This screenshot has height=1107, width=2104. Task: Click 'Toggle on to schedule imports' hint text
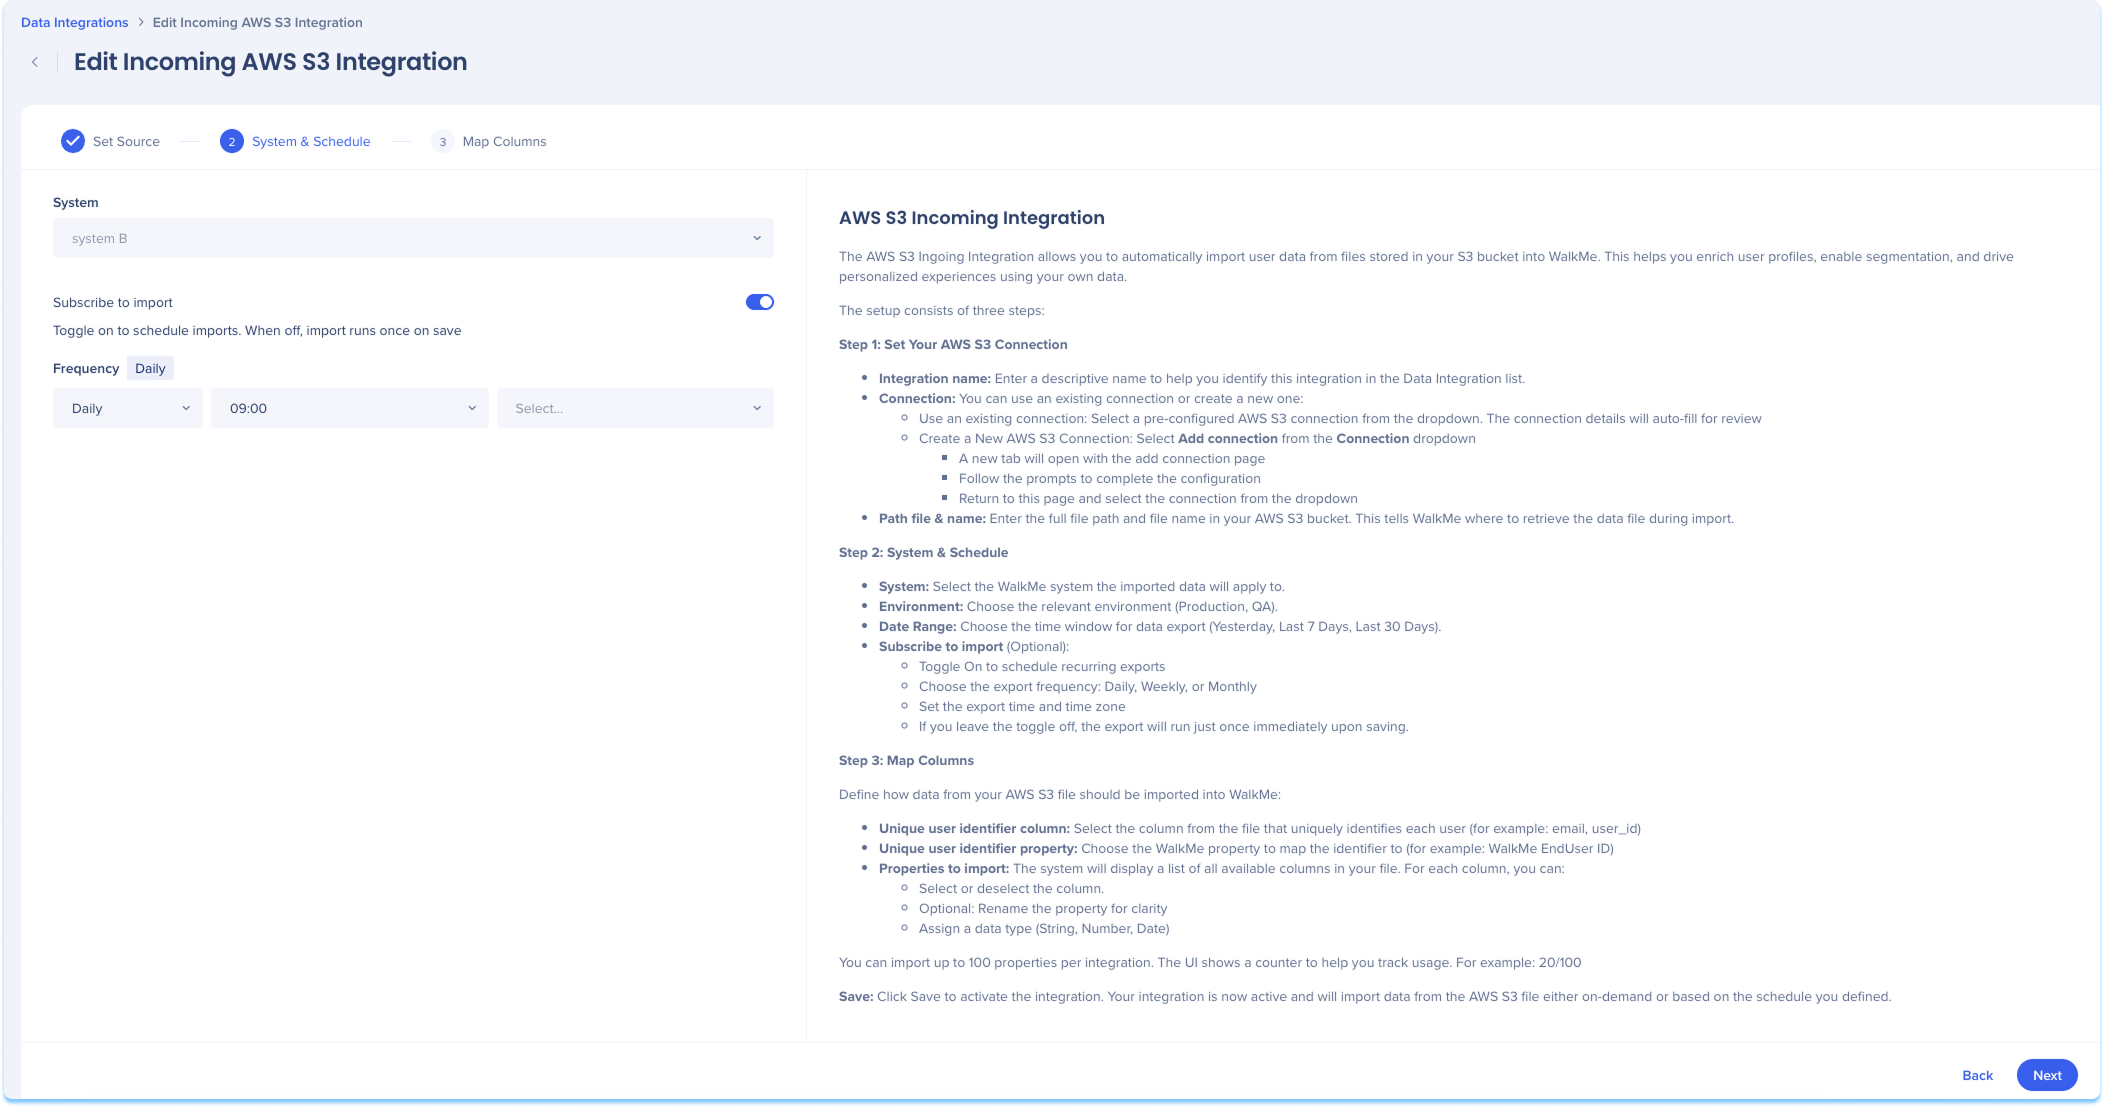click(x=257, y=330)
